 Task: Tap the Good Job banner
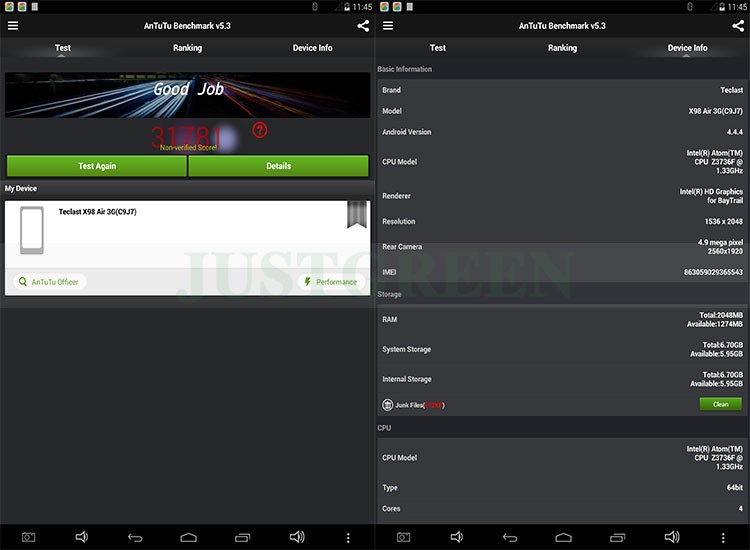coord(188,95)
